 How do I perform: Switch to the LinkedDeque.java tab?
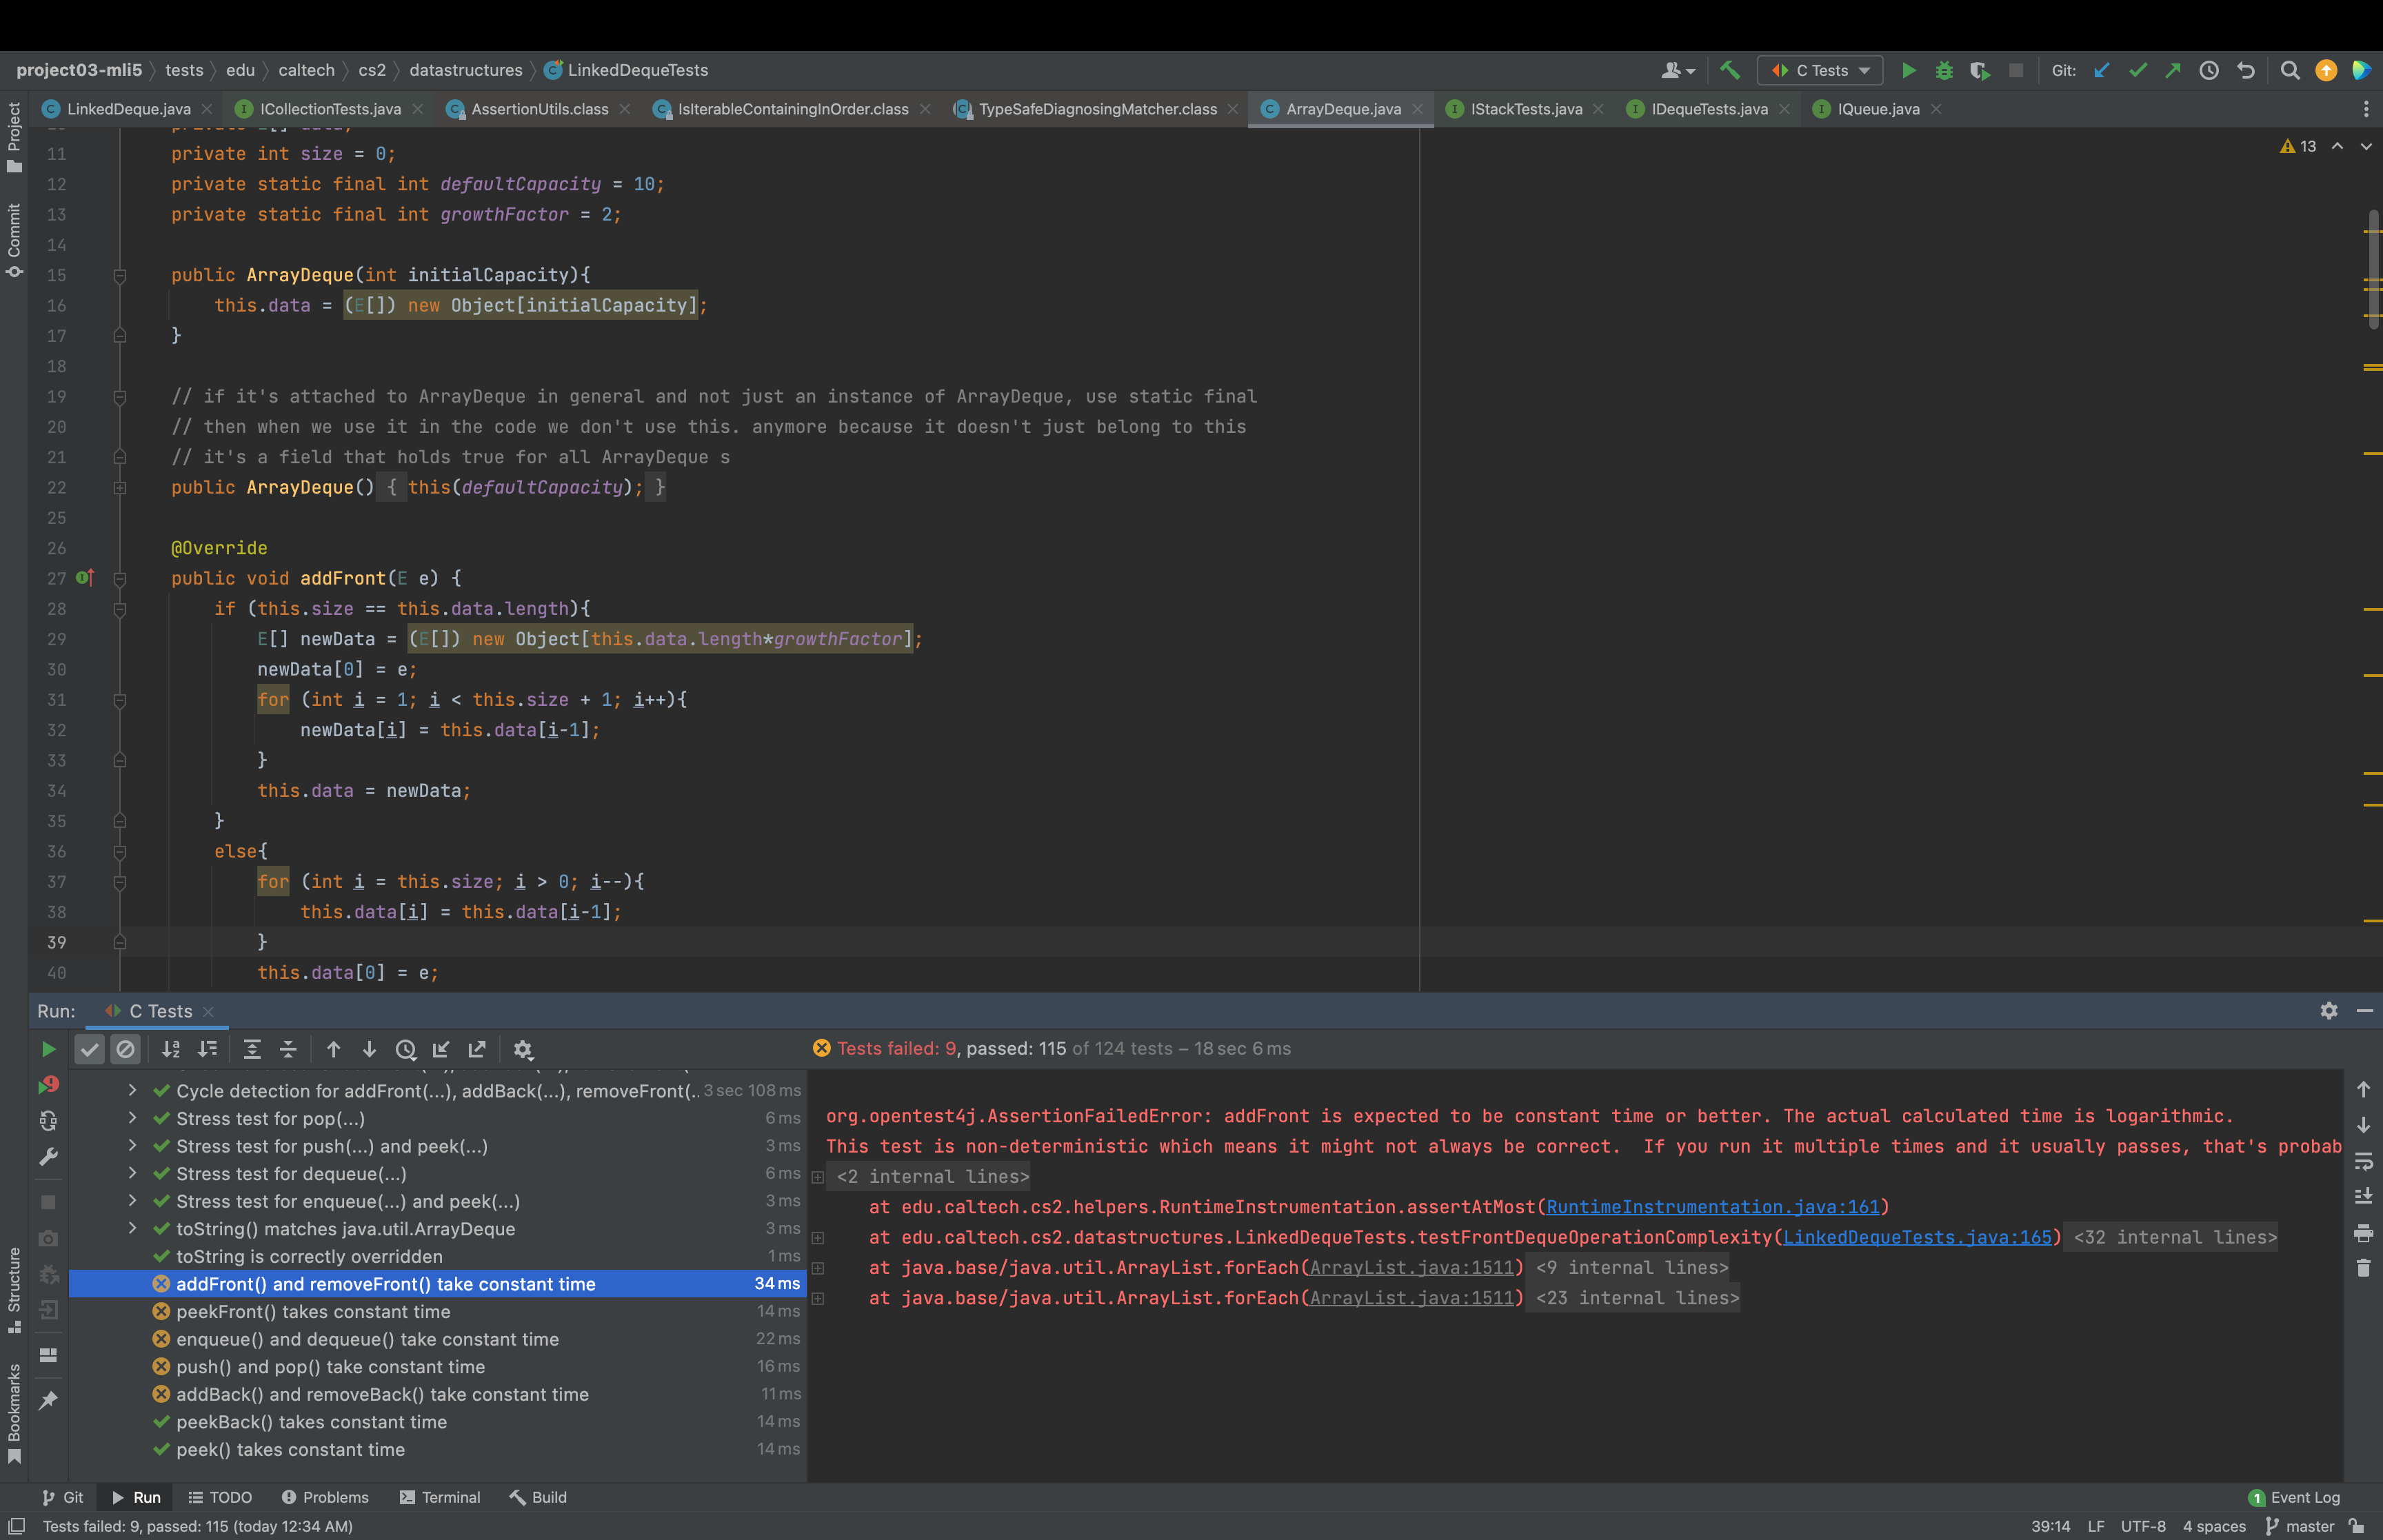click(128, 109)
